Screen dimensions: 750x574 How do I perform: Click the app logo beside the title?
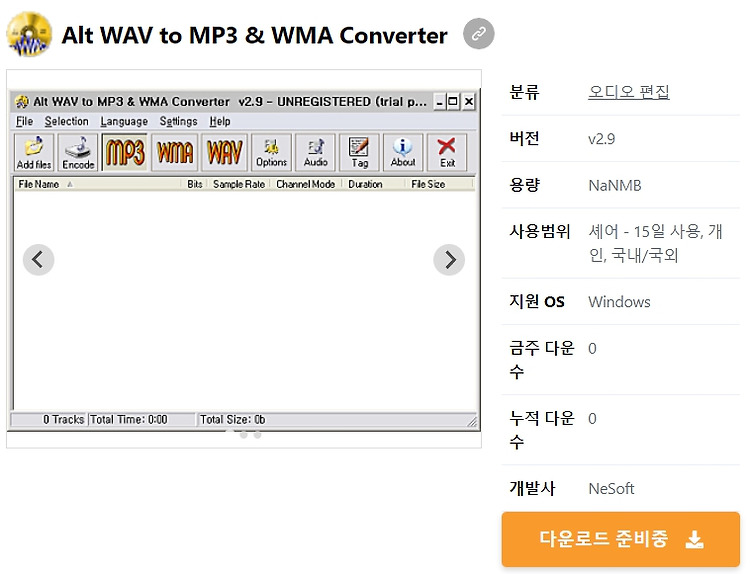pyautogui.click(x=29, y=34)
